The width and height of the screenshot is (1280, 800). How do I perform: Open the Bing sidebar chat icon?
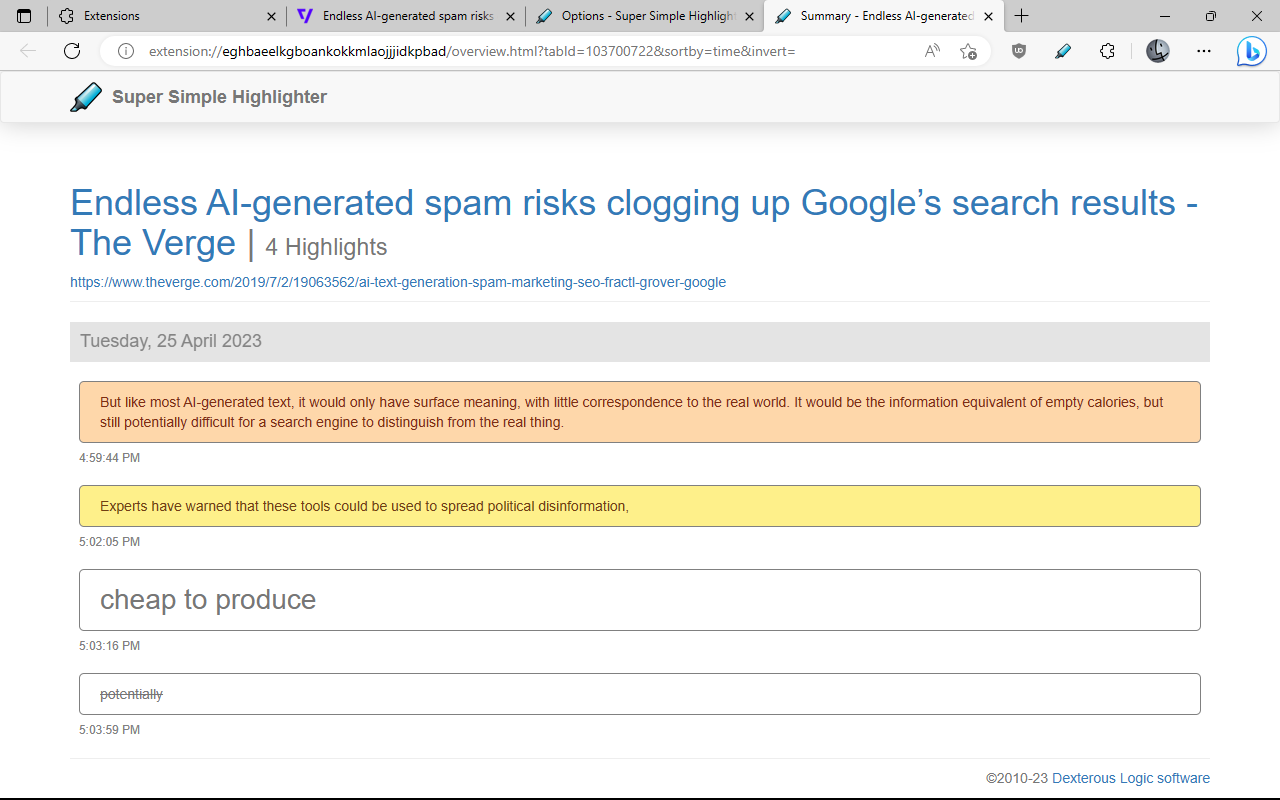coord(1250,51)
